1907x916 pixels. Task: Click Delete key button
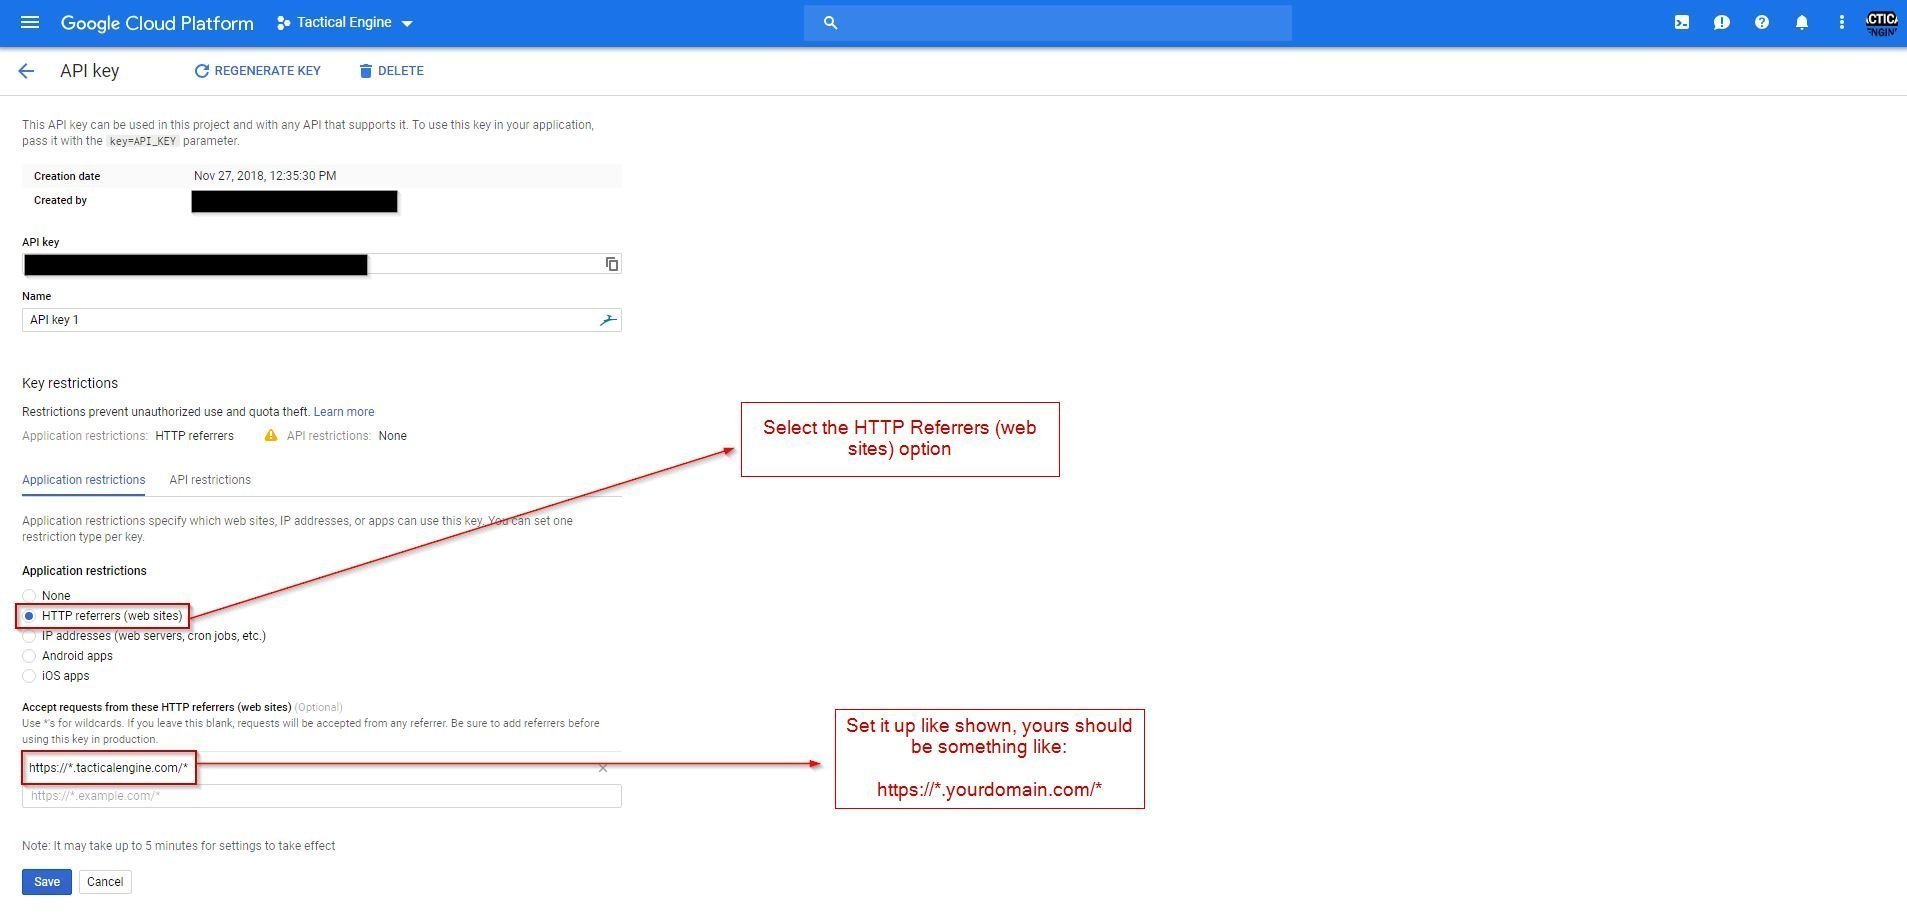click(391, 71)
